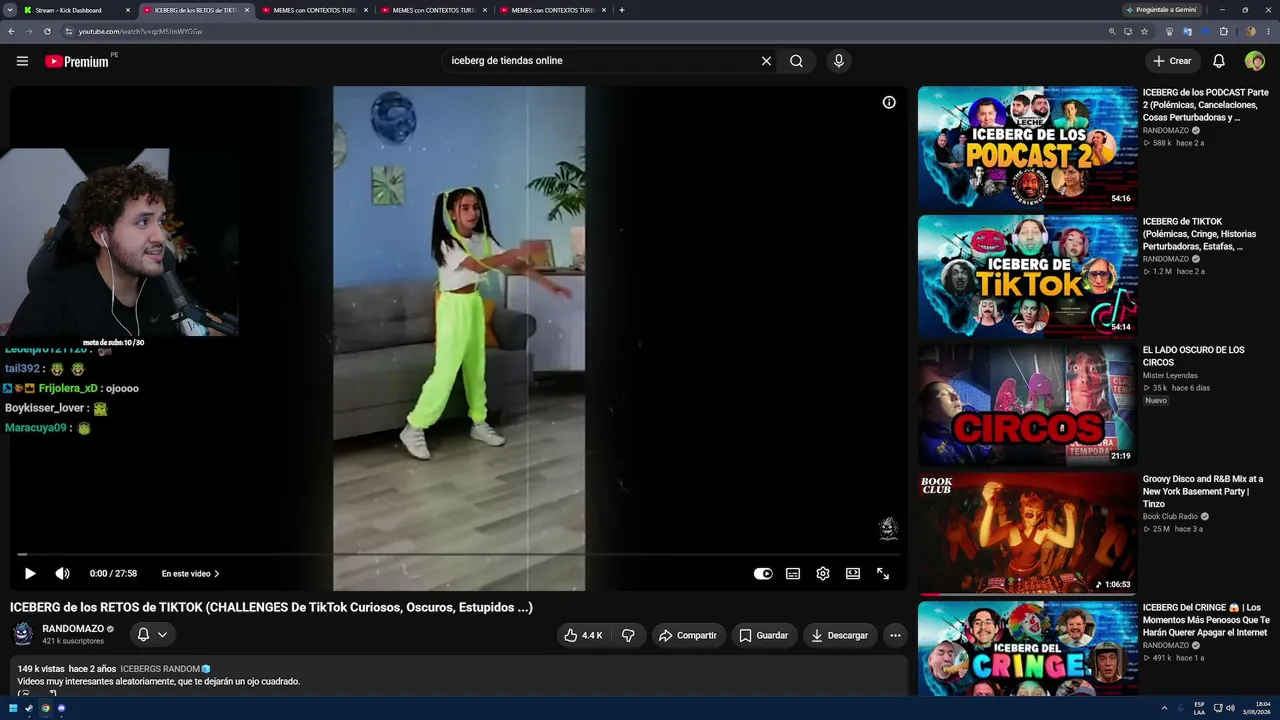Open a new browser tab

click(622, 10)
